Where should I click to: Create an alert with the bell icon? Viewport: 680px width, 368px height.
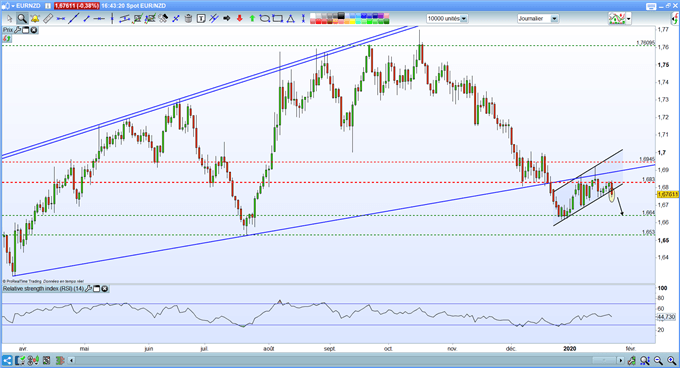(35, 19)
